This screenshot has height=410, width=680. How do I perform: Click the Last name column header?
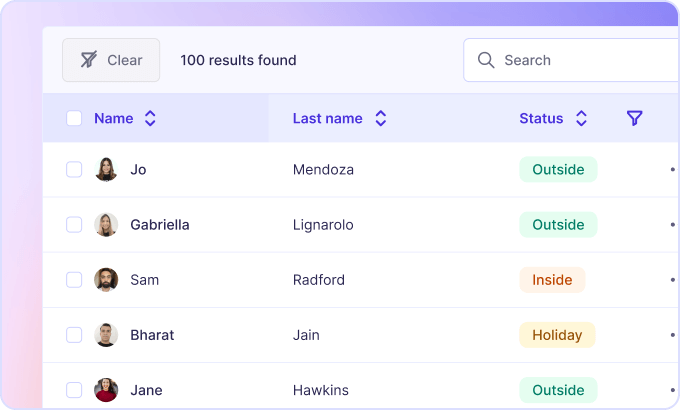click(x=327, y=118)
